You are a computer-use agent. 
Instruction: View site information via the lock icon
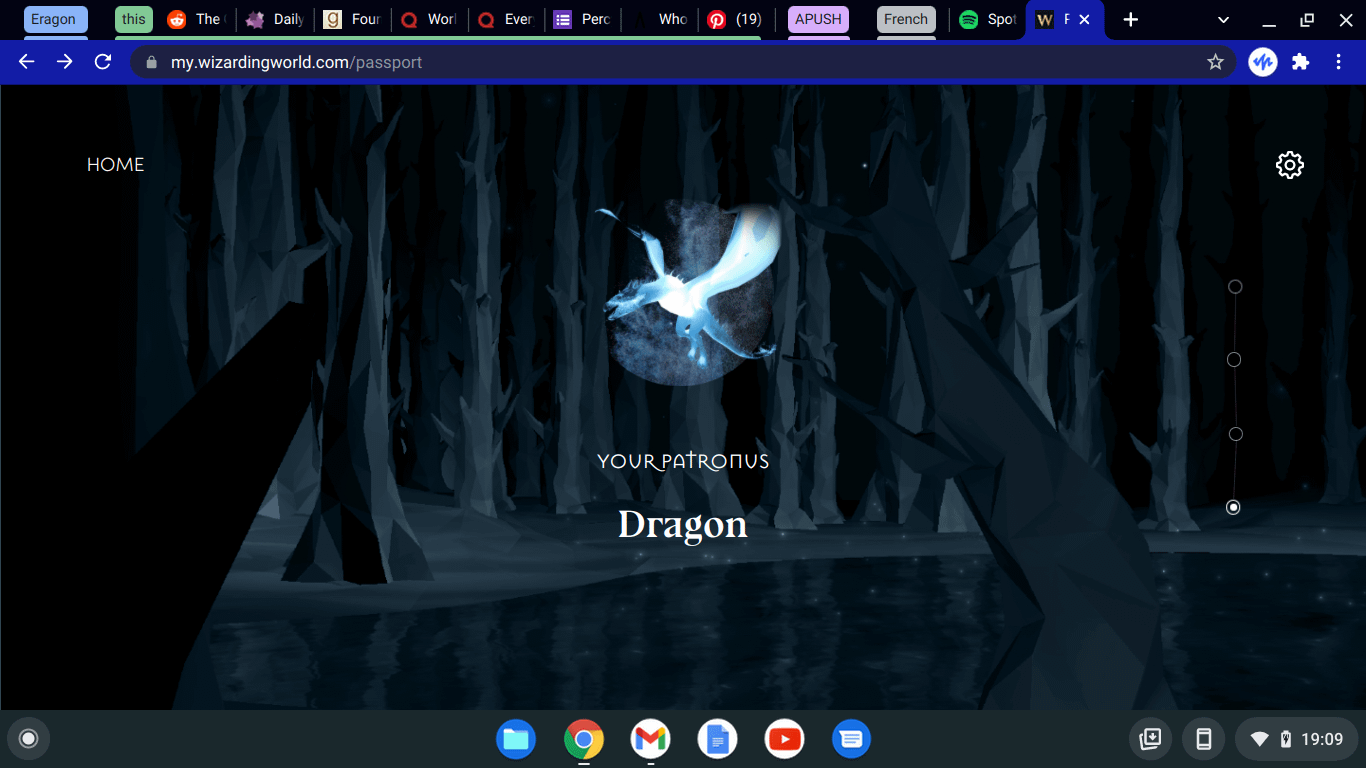coord(152,62)
